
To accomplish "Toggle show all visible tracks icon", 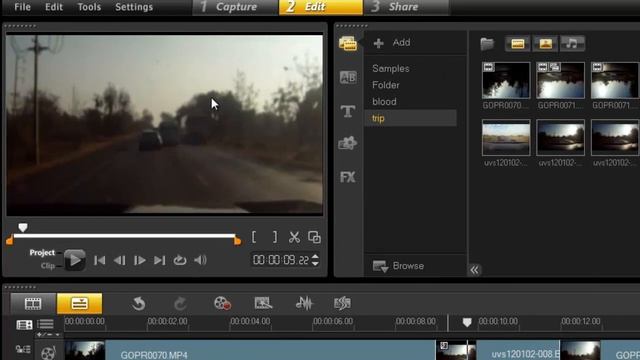I will coord(24,324).
